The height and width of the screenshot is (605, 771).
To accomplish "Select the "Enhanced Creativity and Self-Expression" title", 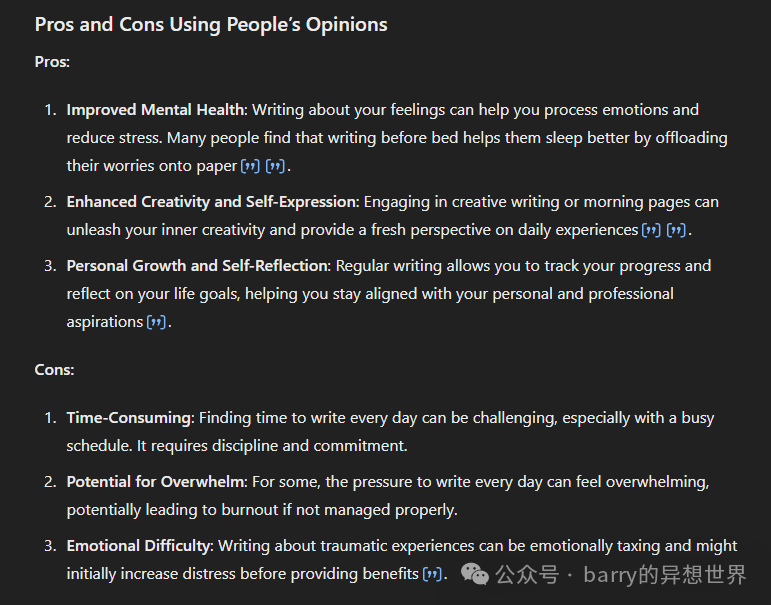I will click(x=211, y=202).
